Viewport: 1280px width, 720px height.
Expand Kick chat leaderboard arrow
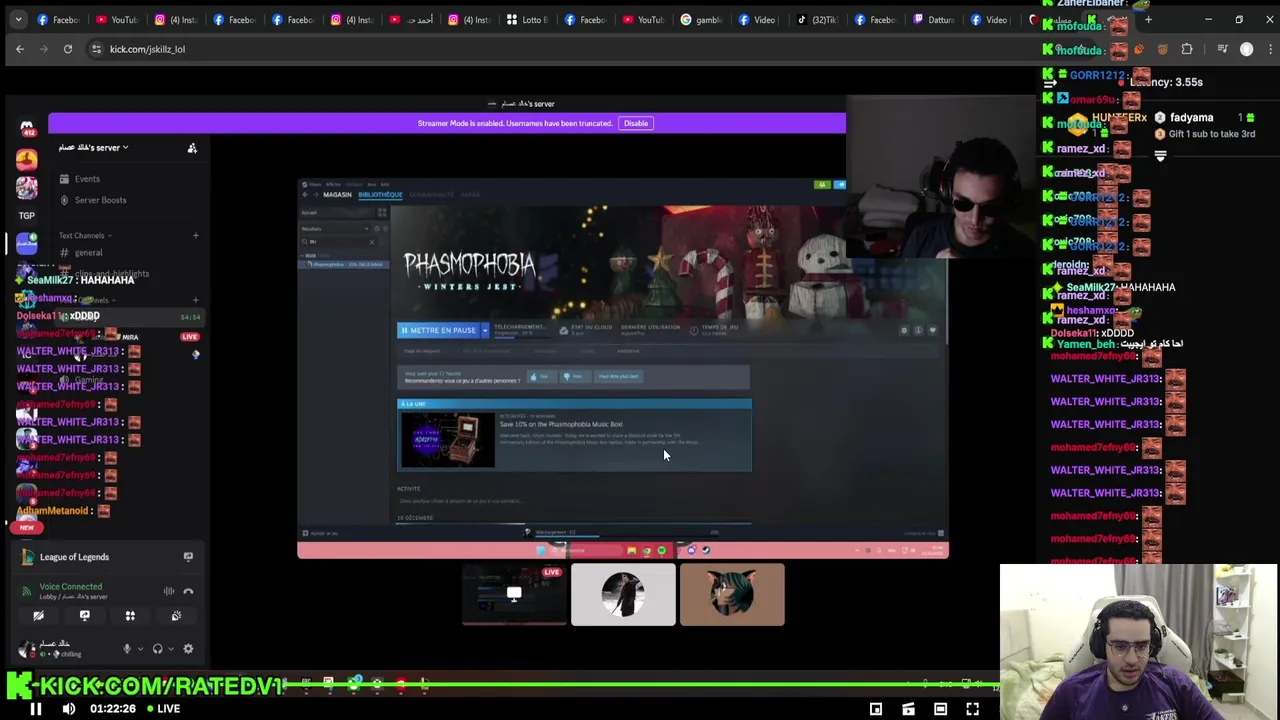click(x=1160, y=156)
